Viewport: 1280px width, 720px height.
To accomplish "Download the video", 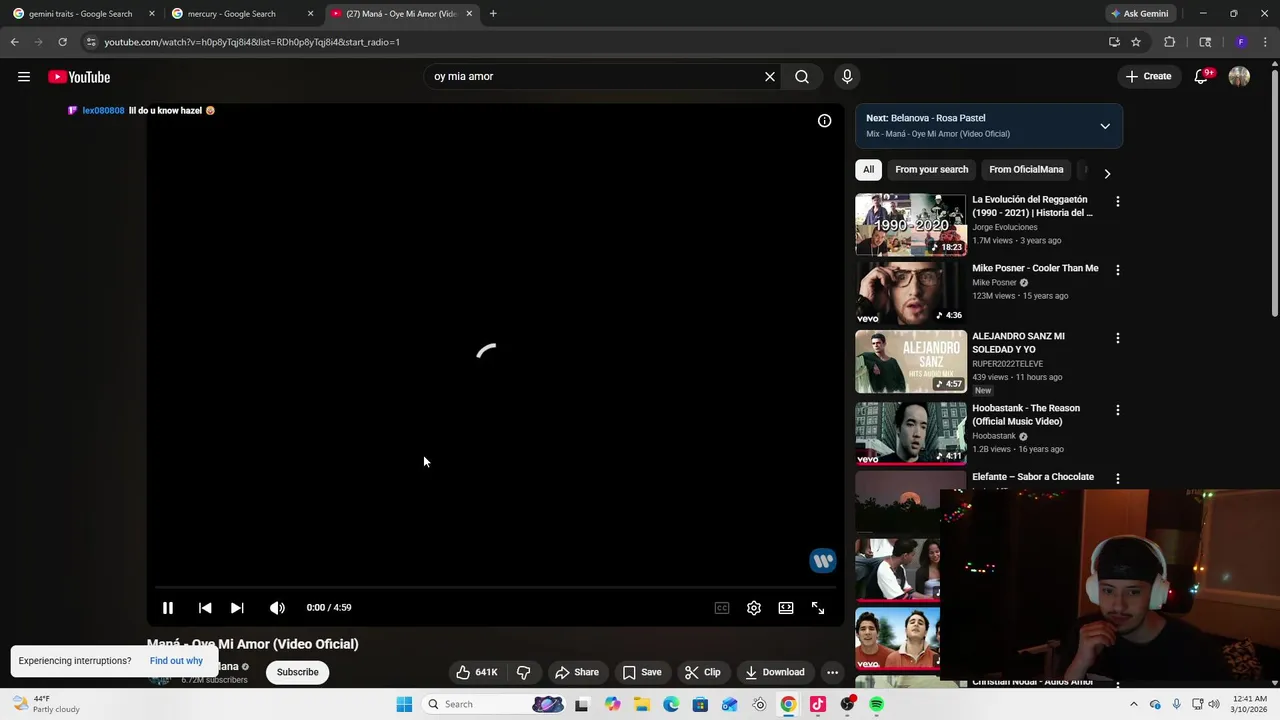I will point(774,672).
